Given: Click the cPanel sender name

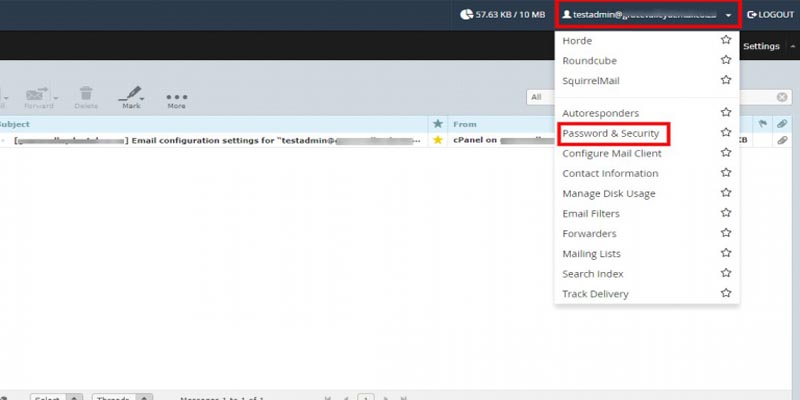Looking at the screenshot, I should [475, 140].
